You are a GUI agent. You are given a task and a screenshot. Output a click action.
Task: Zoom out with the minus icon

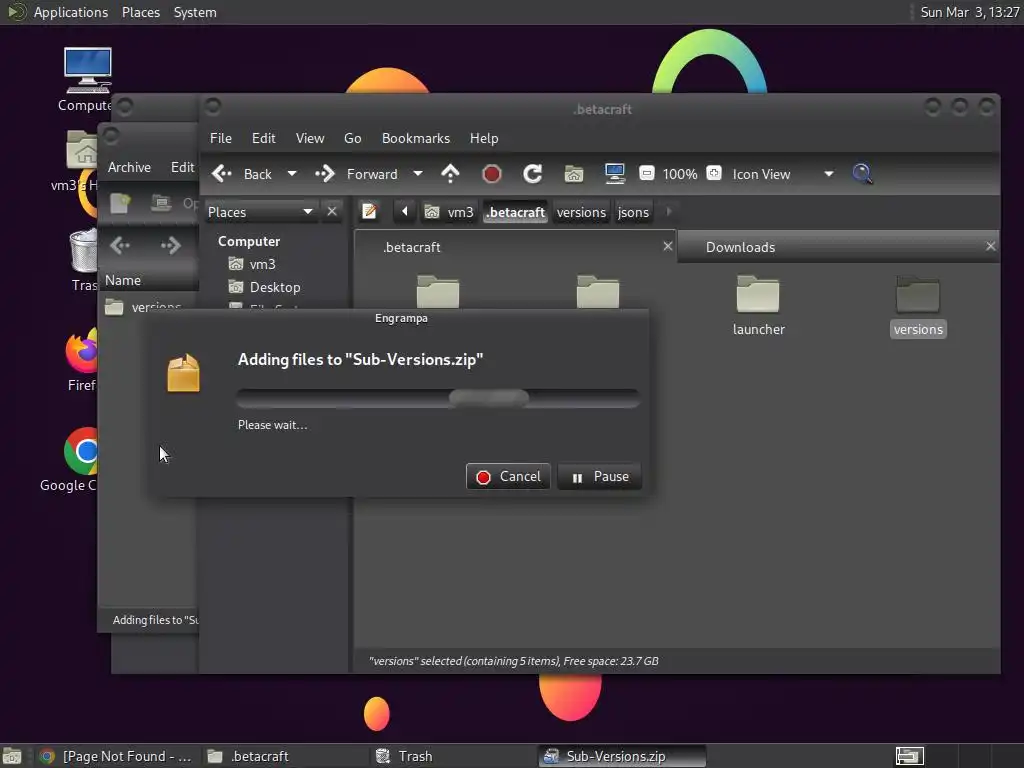pos(647,173)
